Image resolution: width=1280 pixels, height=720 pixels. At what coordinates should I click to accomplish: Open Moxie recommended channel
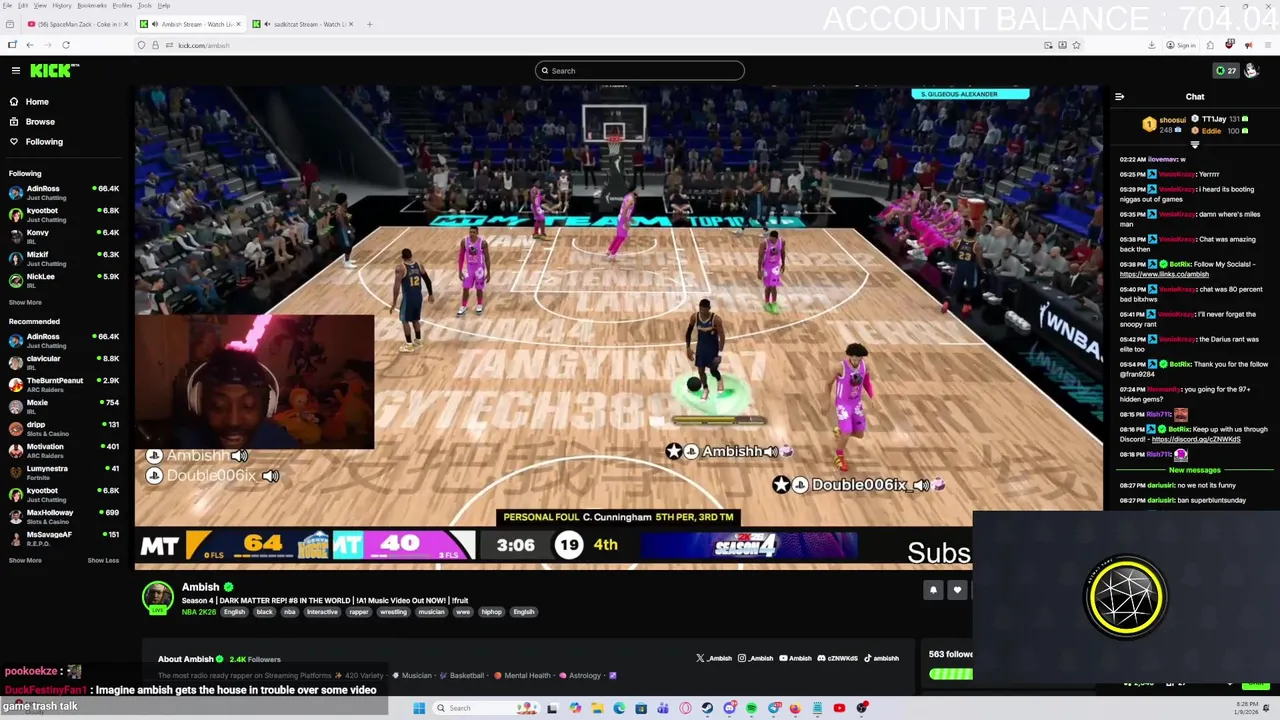click(64, 406)
